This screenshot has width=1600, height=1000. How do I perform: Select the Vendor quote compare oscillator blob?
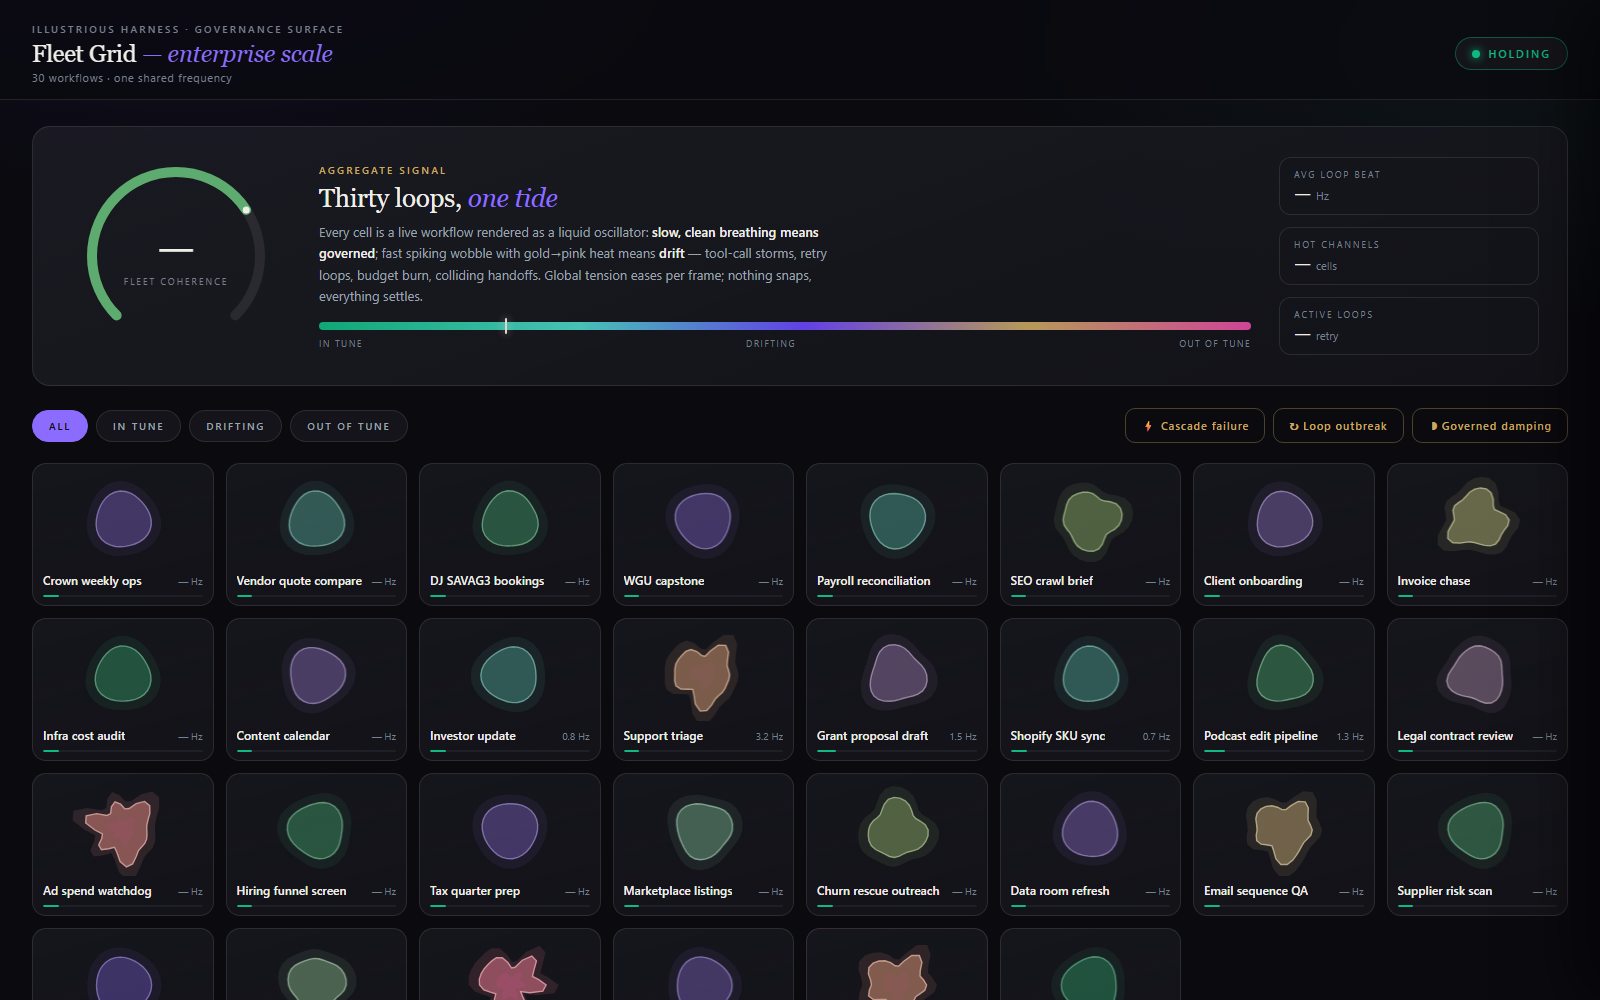pos(316,519)
